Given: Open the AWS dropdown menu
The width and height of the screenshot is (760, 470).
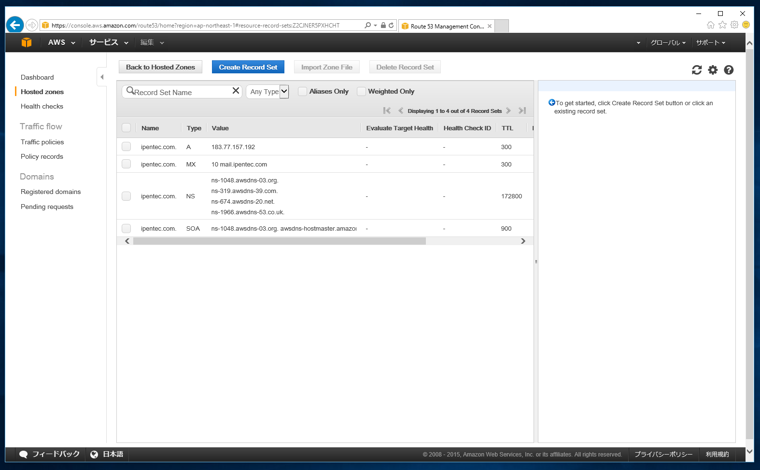Looking at the screenshot, I should (62, 43).
